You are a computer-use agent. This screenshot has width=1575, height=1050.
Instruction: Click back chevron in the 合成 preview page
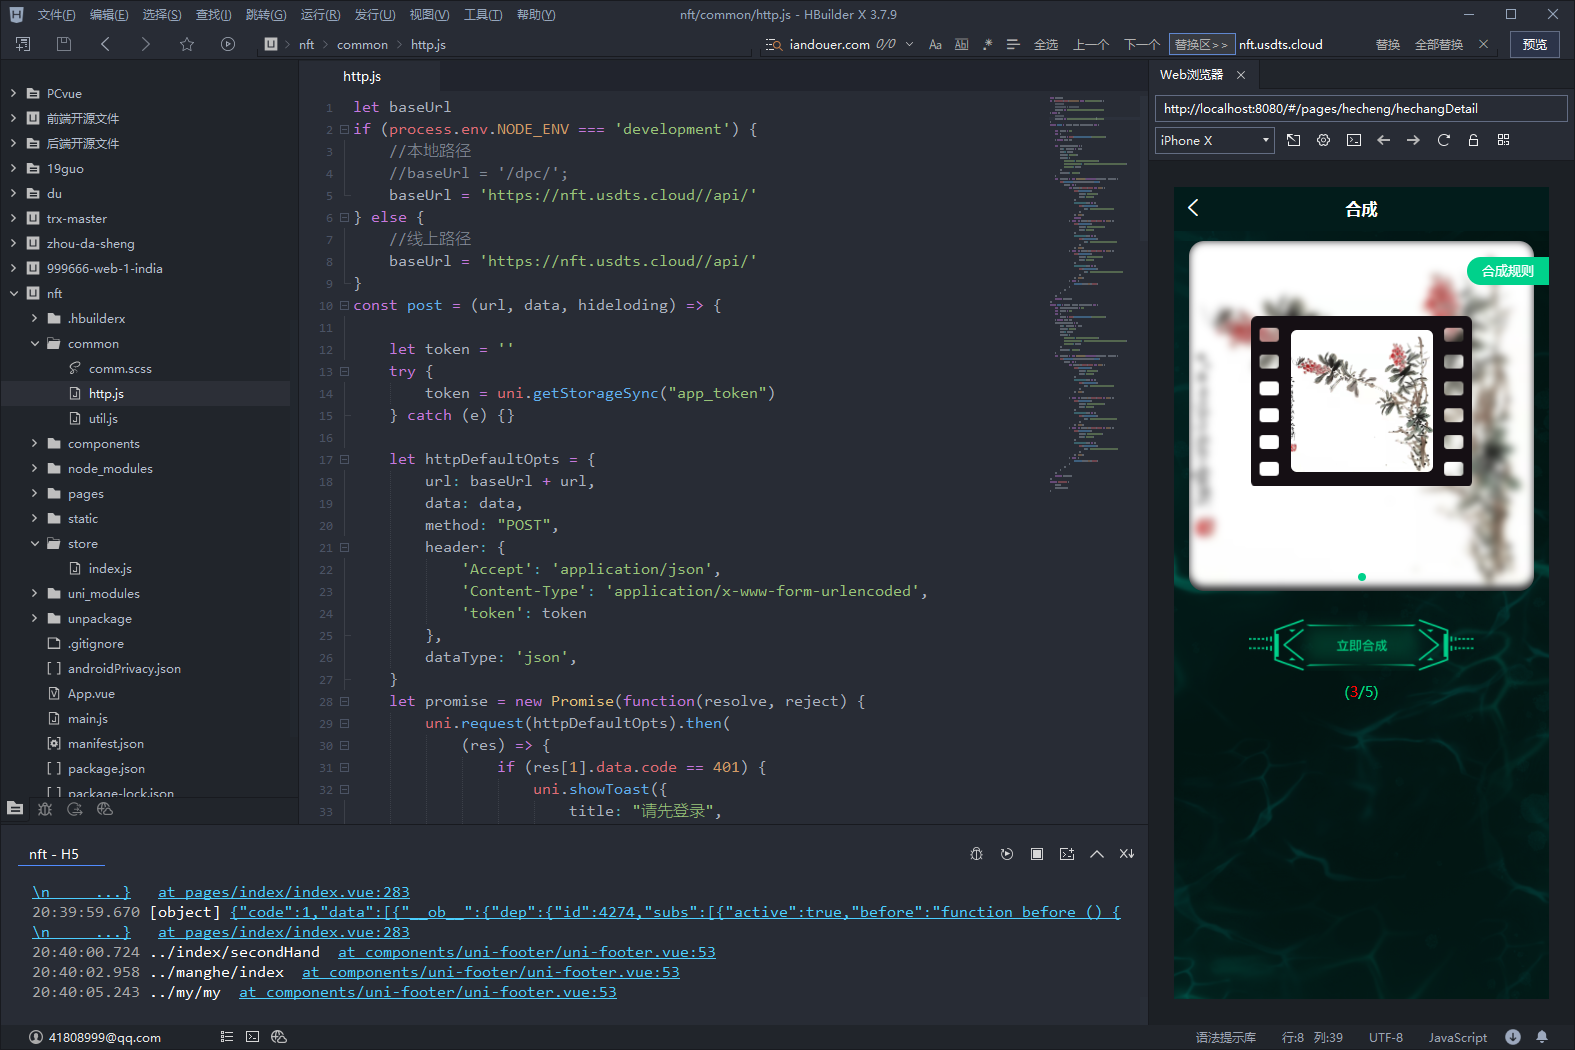pos(1193,208)
